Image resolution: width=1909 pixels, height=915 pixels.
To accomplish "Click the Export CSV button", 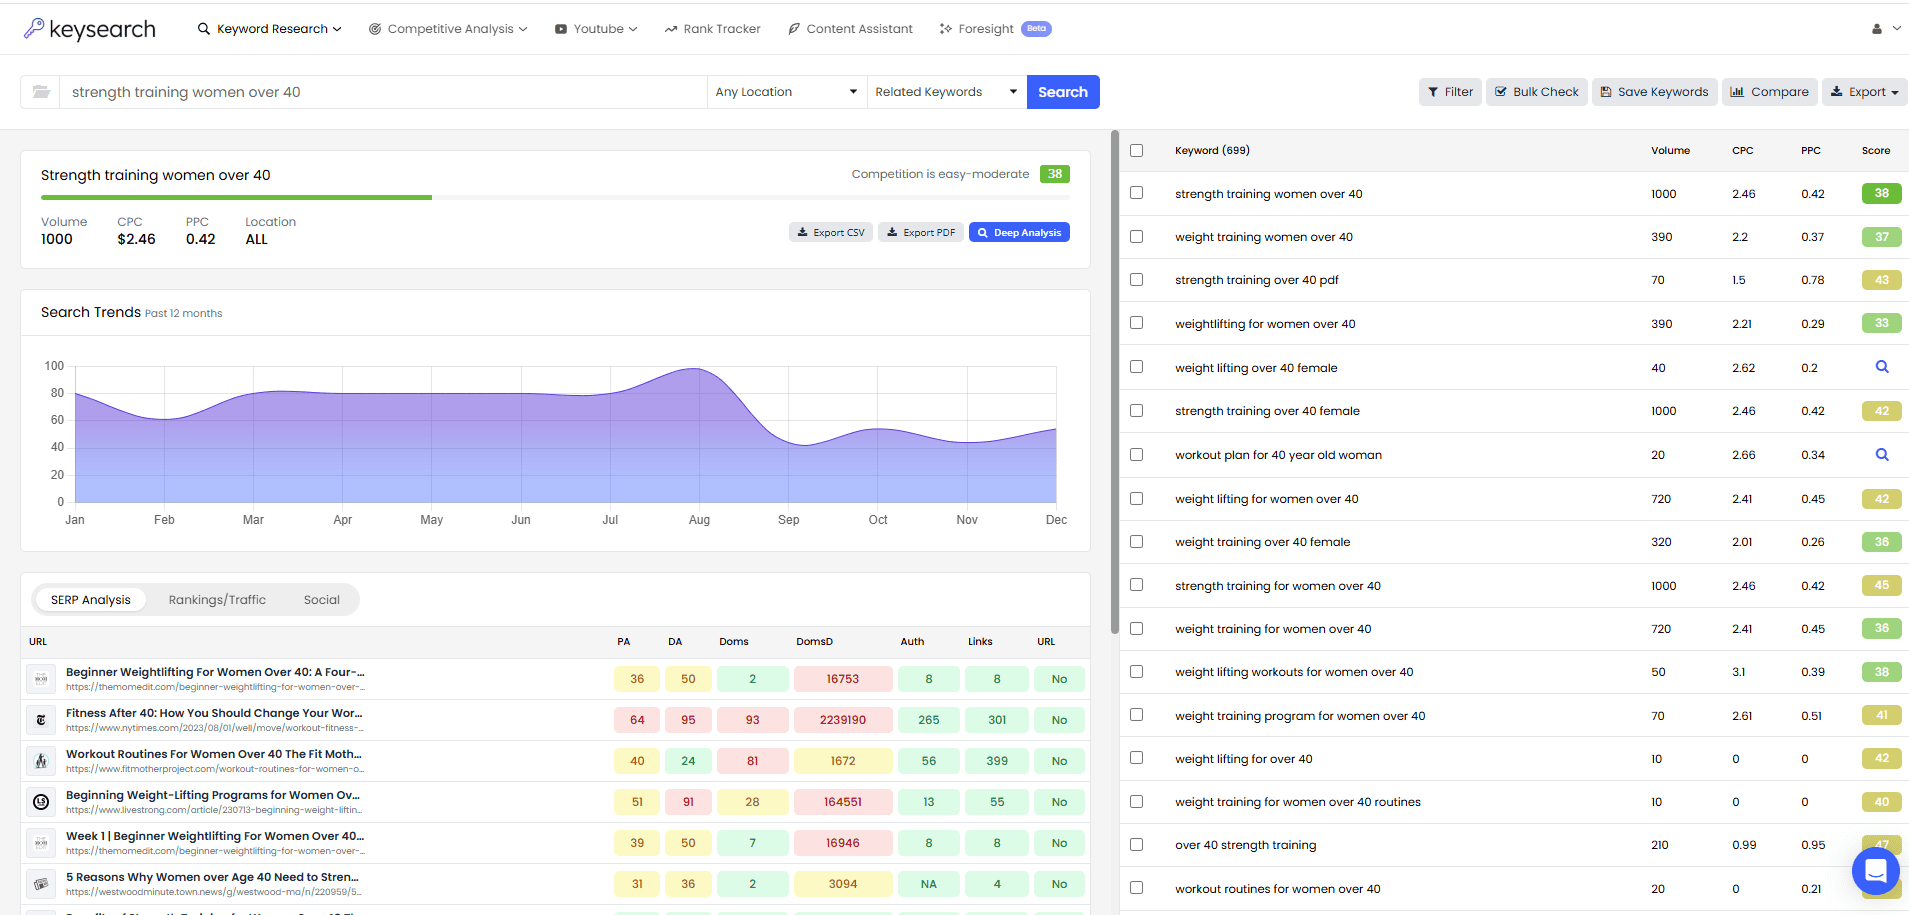I will tap(830, 231).
